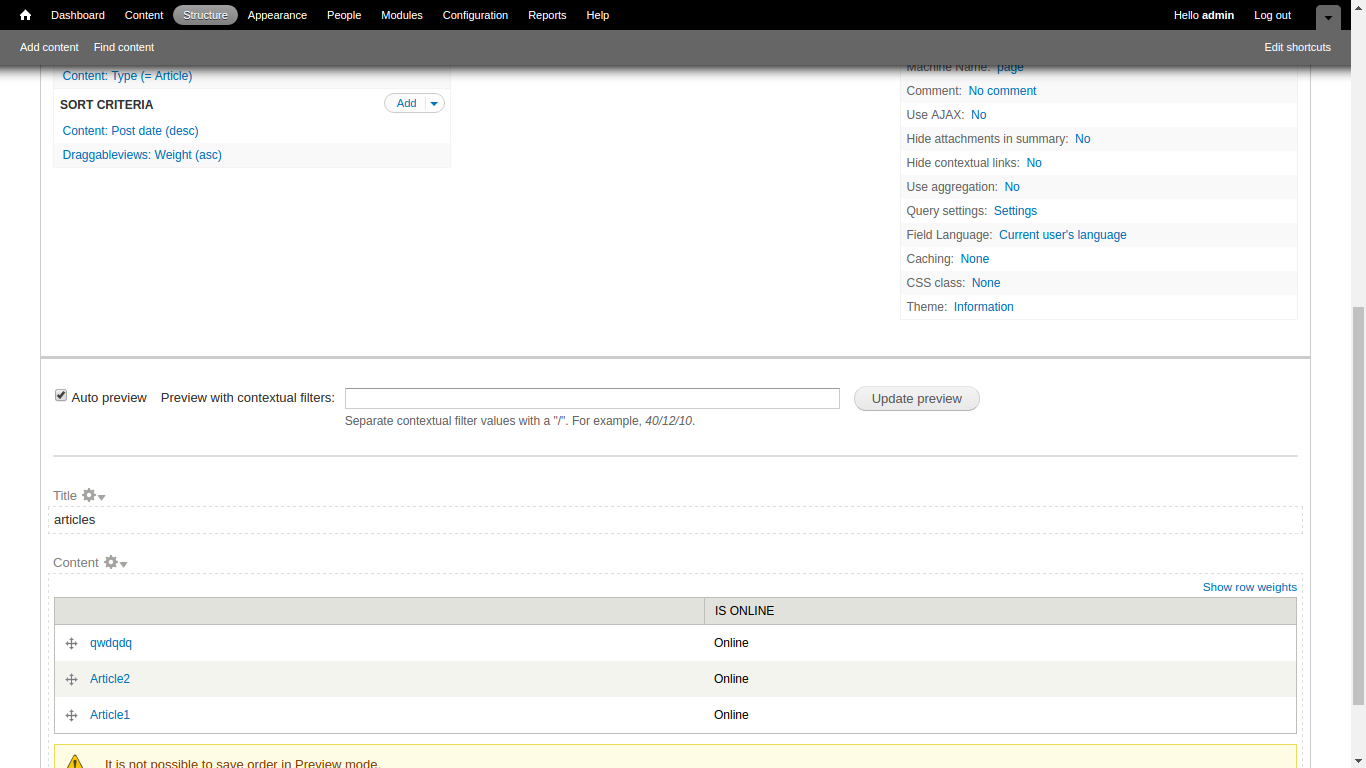The width and height of the screenshot is (1366, 768).
Task: Change CSS class setting None
Action: 986,283
